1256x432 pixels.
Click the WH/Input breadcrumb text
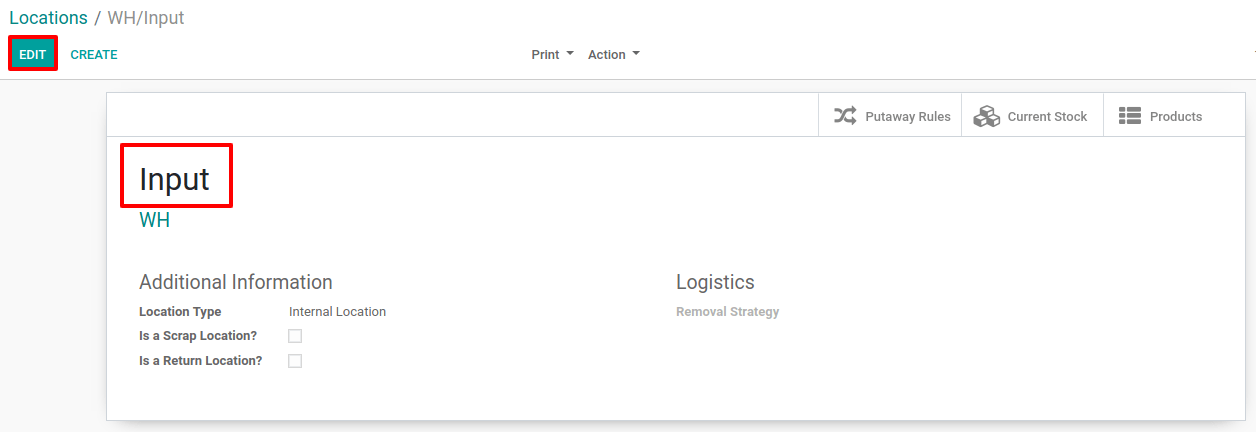click(x=146, y=18)
